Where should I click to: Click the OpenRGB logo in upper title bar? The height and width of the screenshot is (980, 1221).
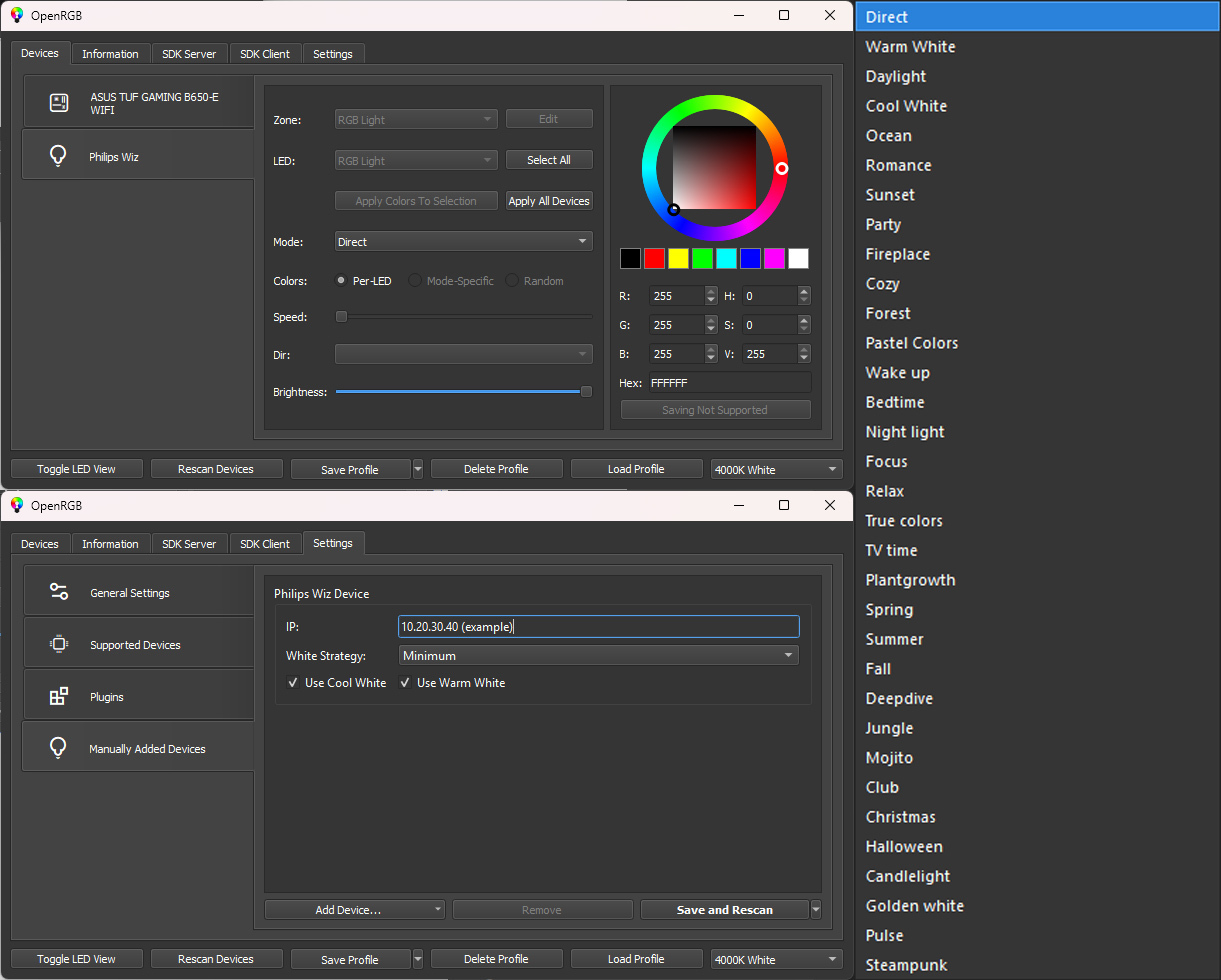coord(17,15)
